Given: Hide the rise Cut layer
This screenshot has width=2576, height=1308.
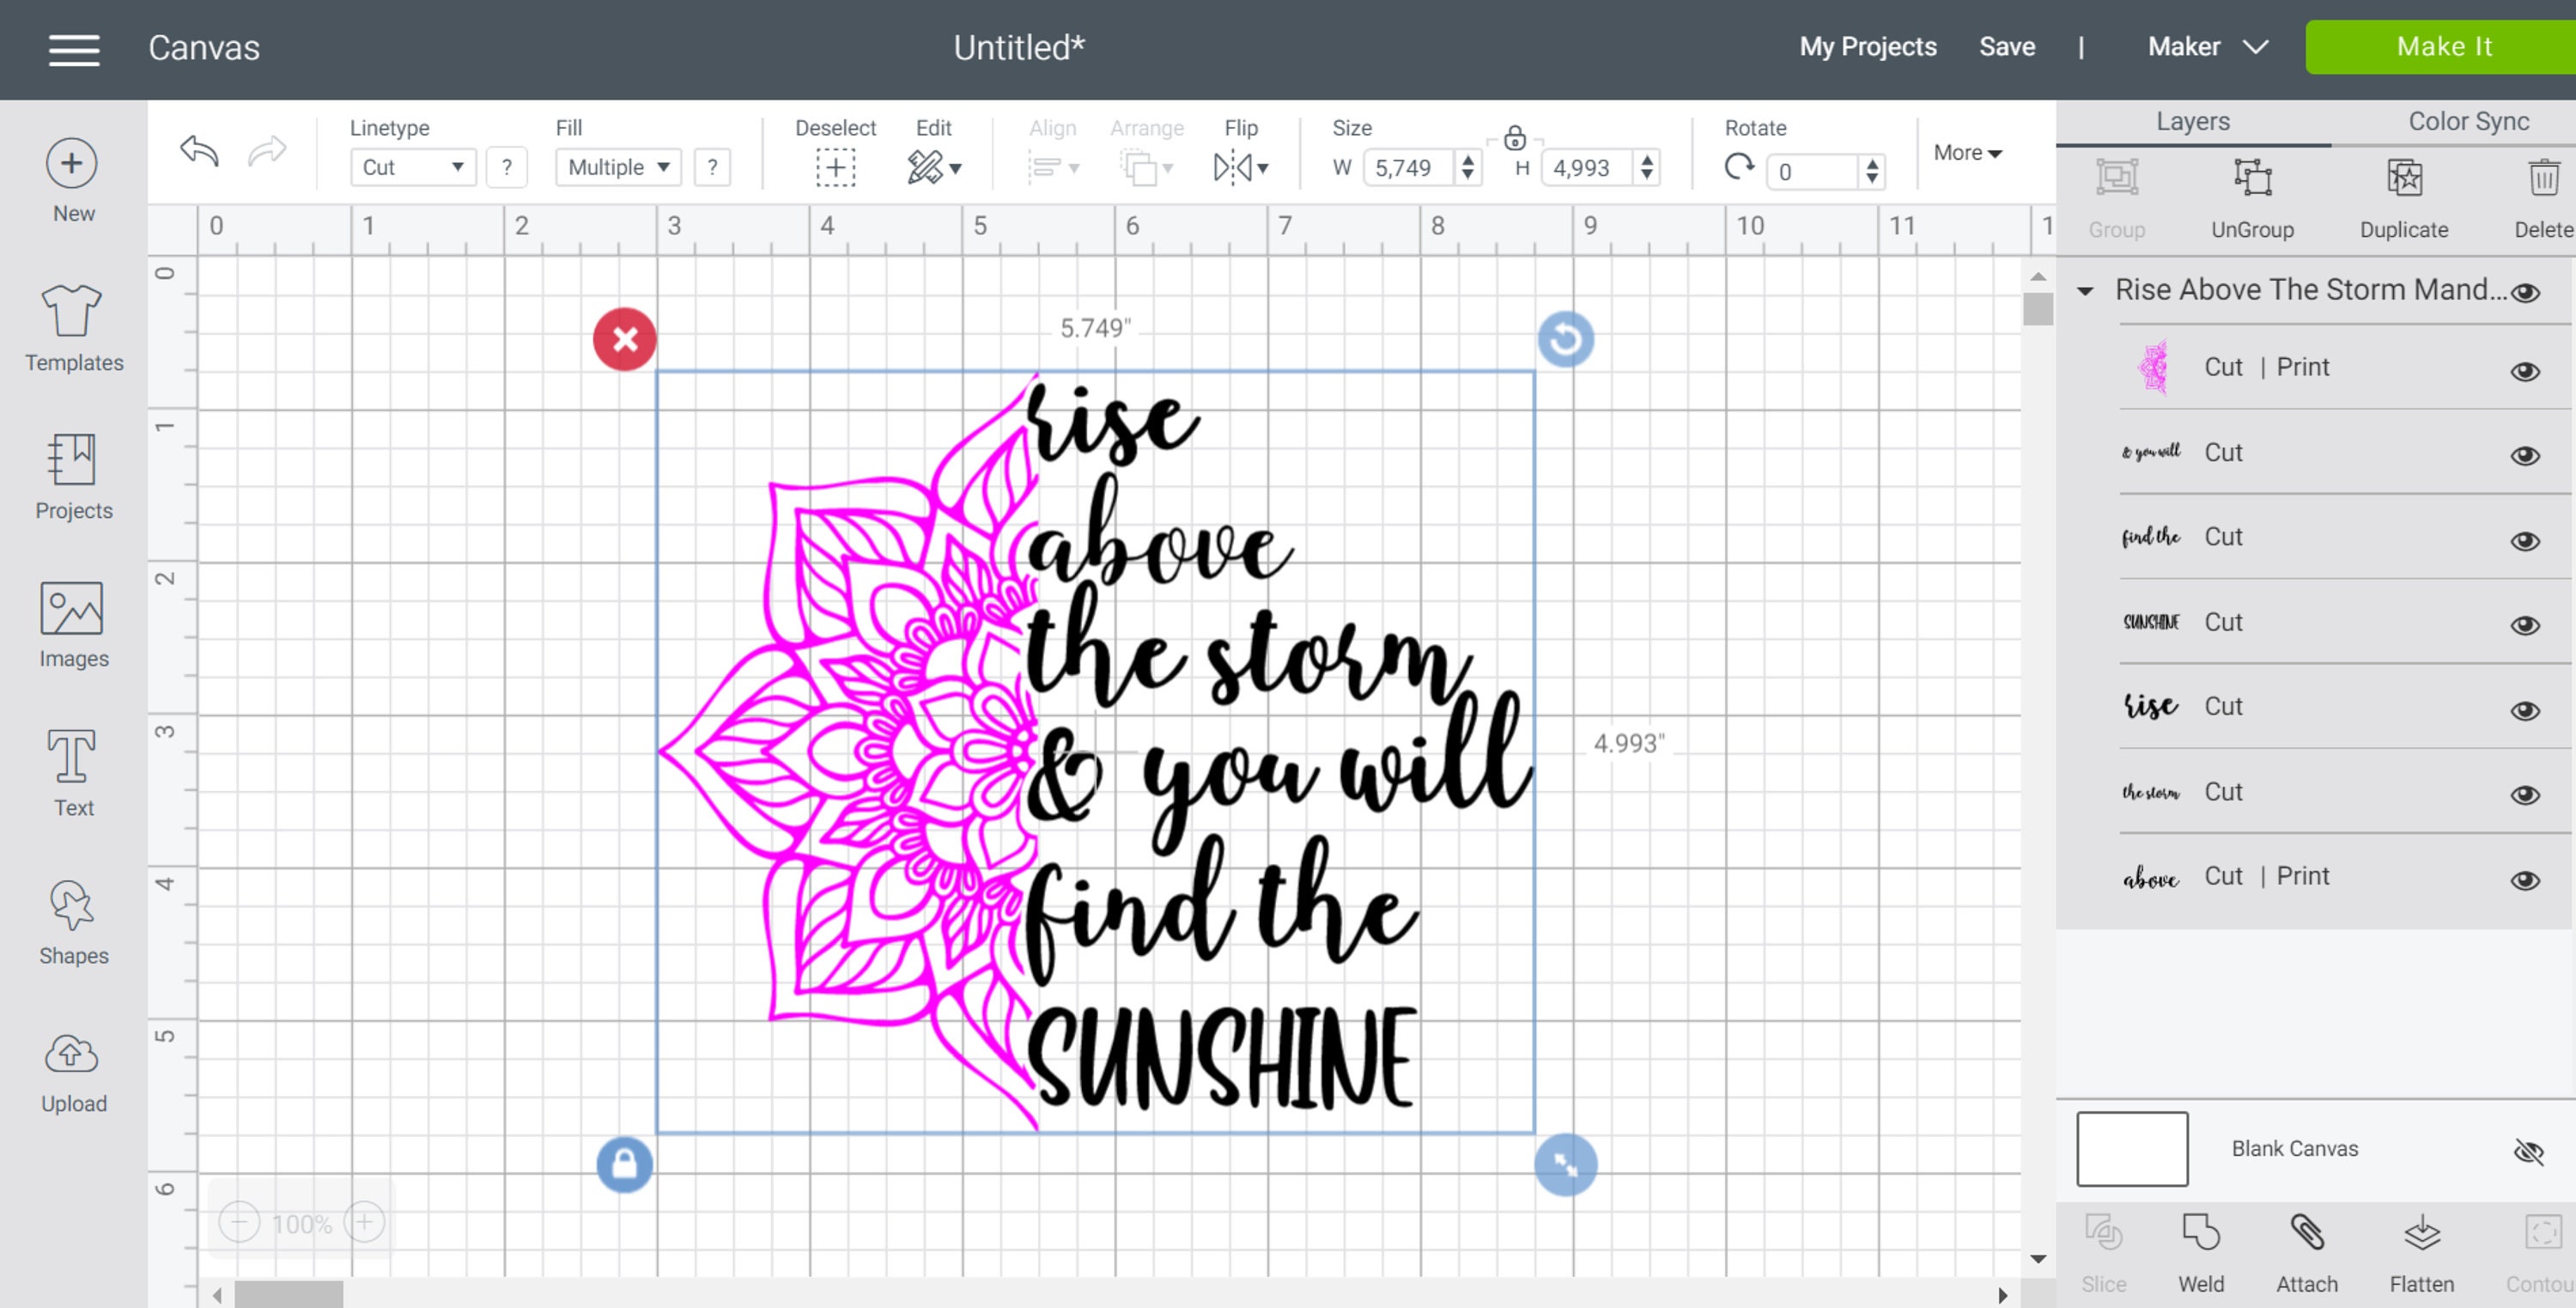Looking at the screenshot, I should tap(2525, 710).
